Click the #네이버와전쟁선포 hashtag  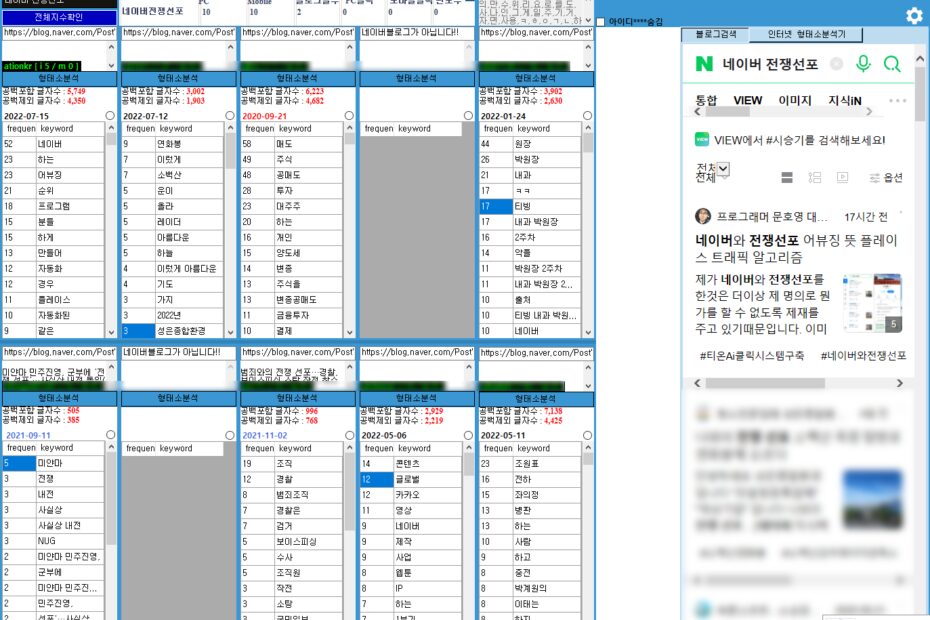863,355
